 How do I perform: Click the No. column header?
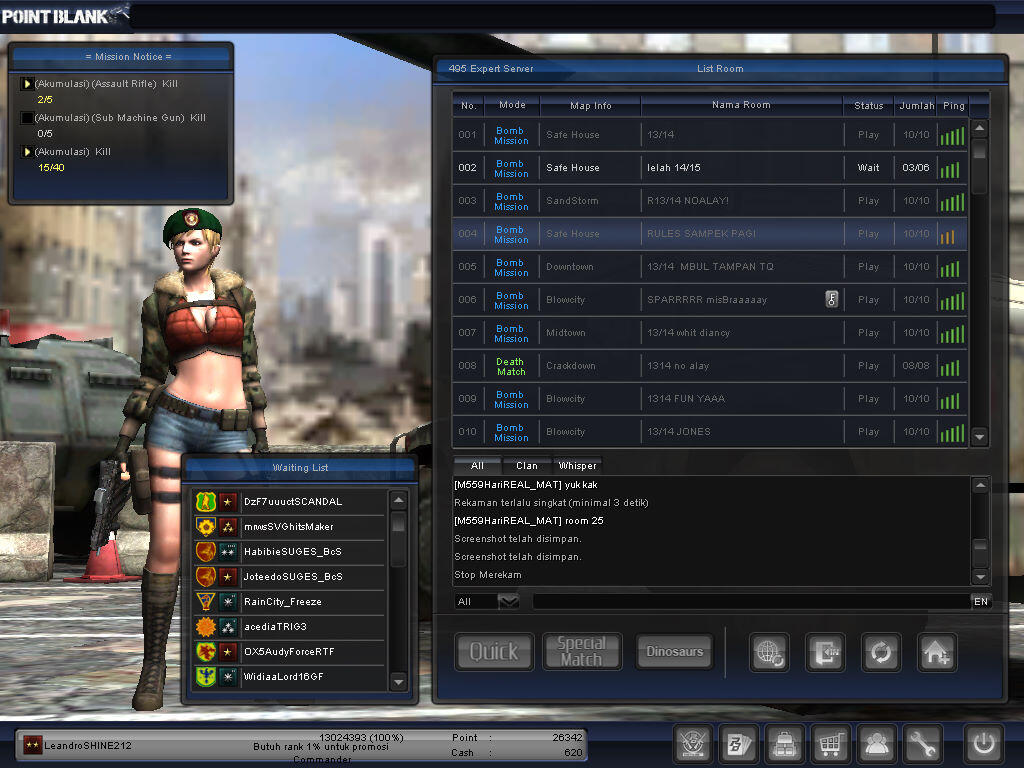coord(469,105)
